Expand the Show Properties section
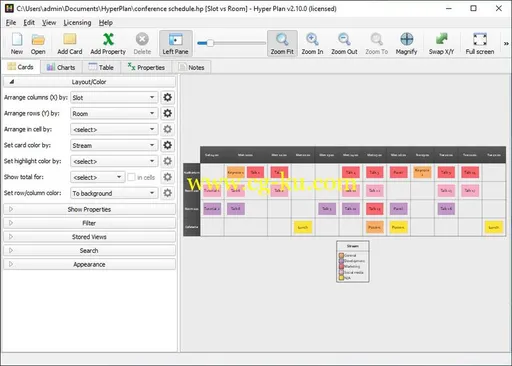512x366 pixels. pyautogui.click(x=89, y=209)
